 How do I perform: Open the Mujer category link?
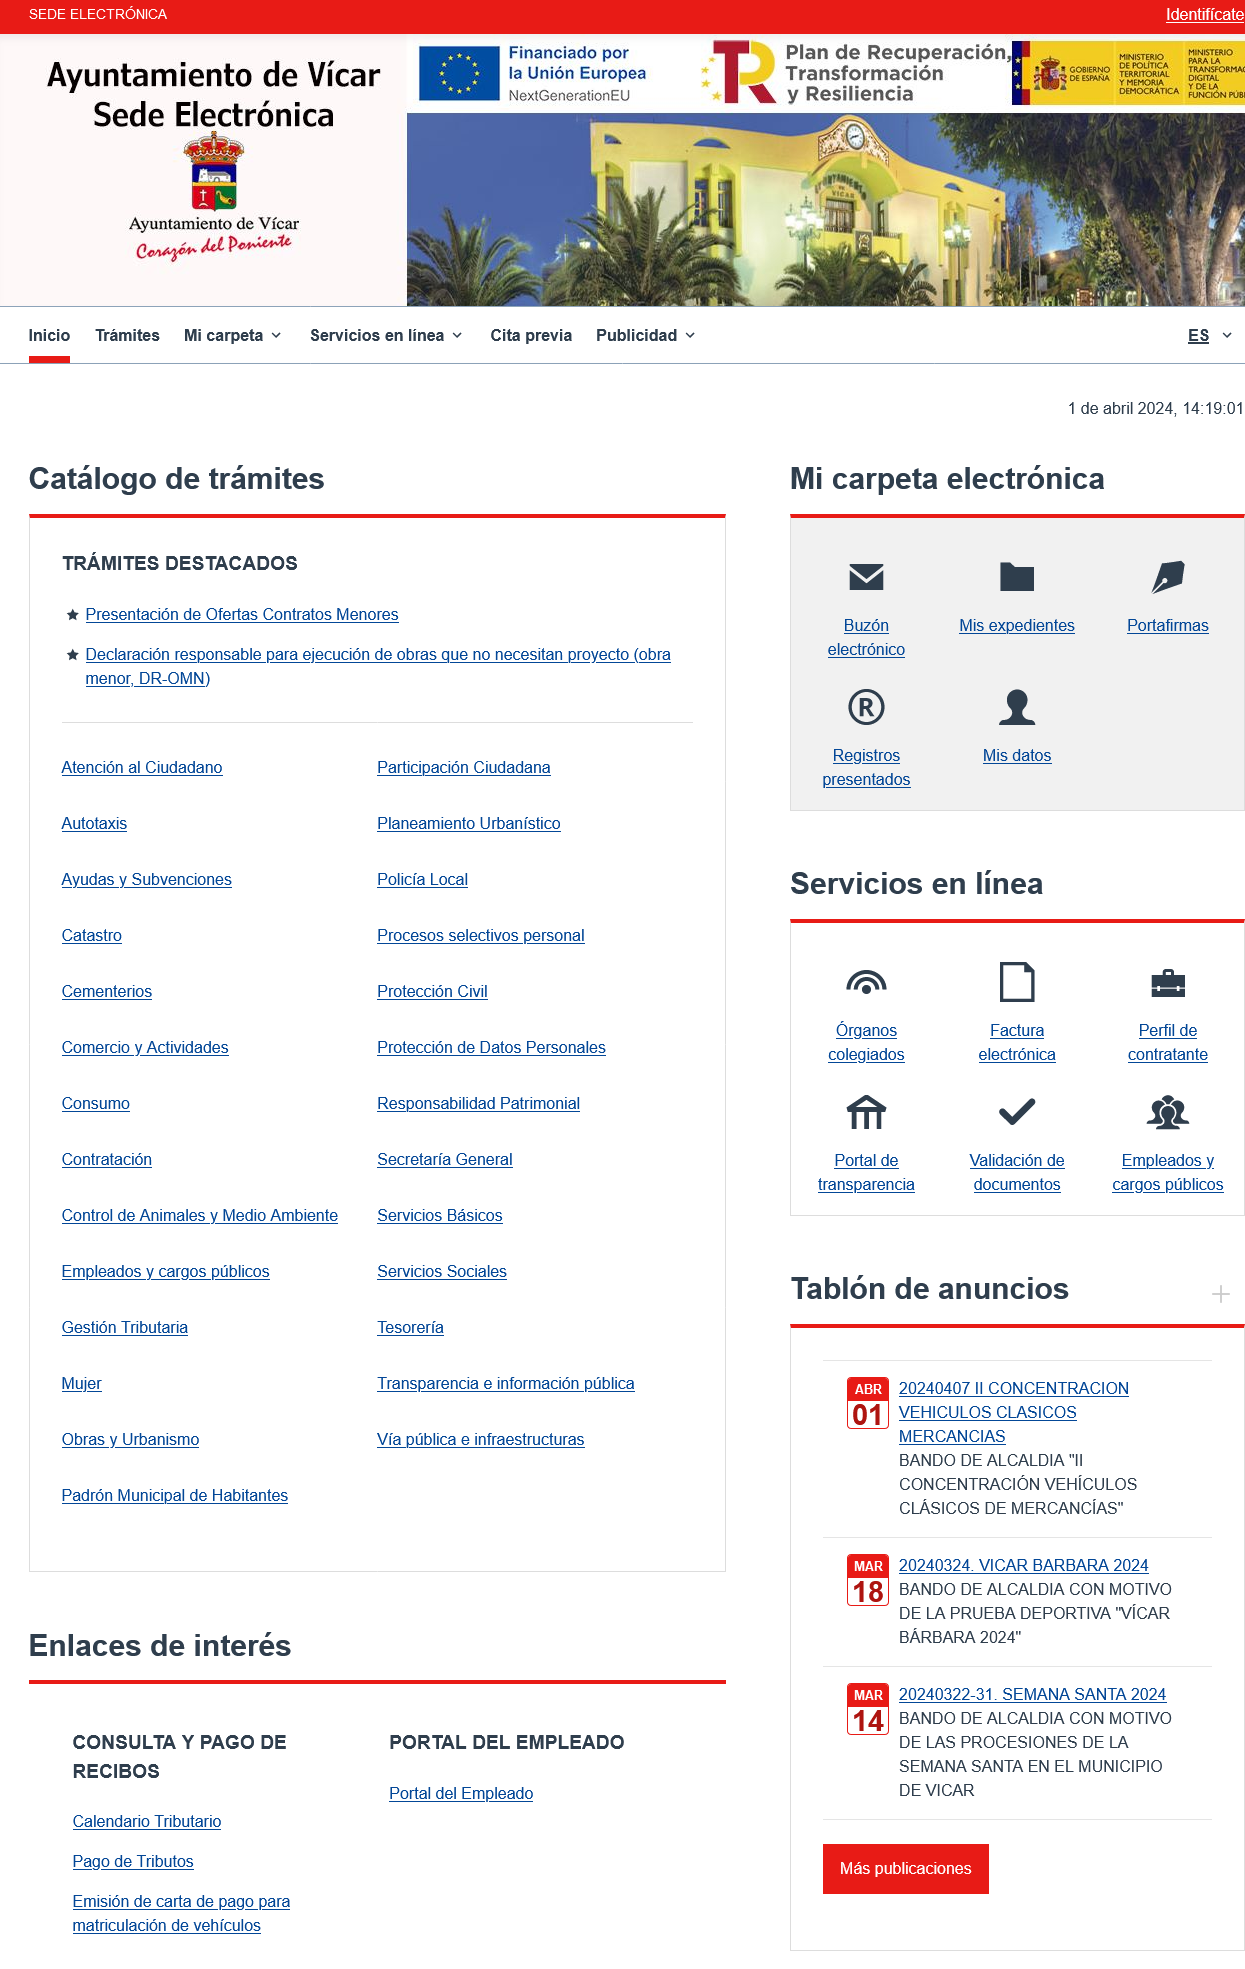(x=81, y=1383)
